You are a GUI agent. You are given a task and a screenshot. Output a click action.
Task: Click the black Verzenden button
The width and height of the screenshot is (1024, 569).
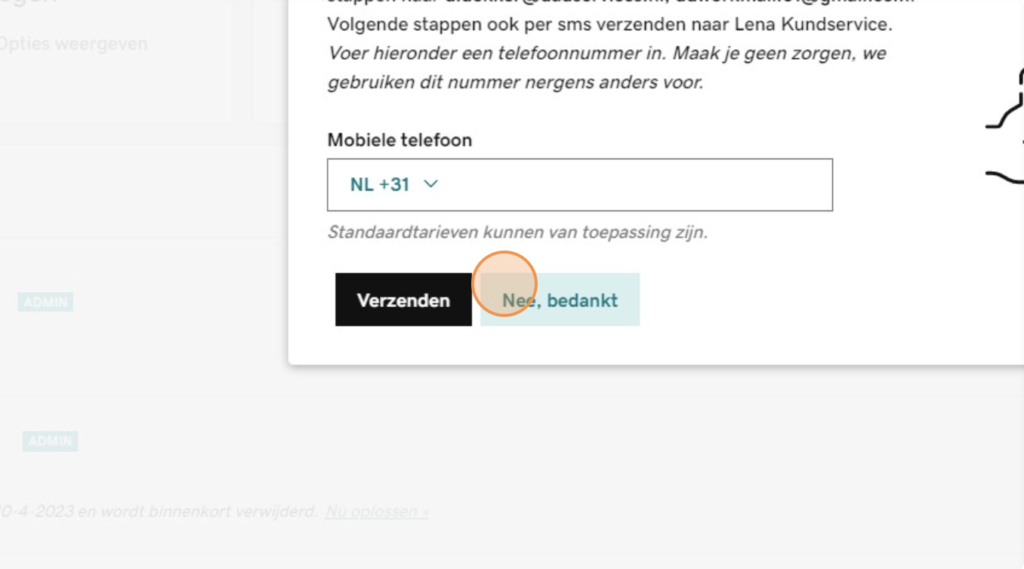(403, 300)
